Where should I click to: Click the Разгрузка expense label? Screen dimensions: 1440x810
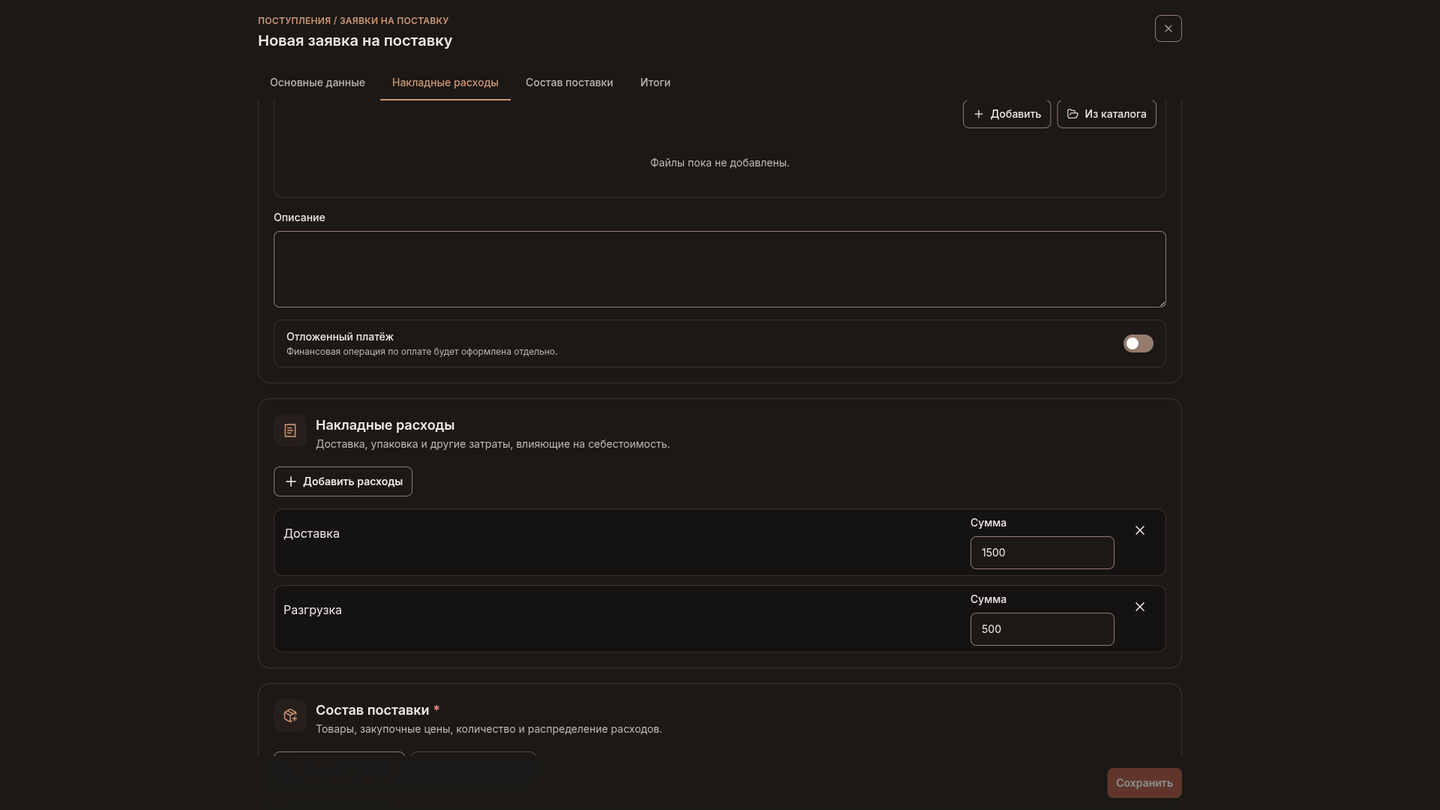pyautogui.click(x=312, y=610)
